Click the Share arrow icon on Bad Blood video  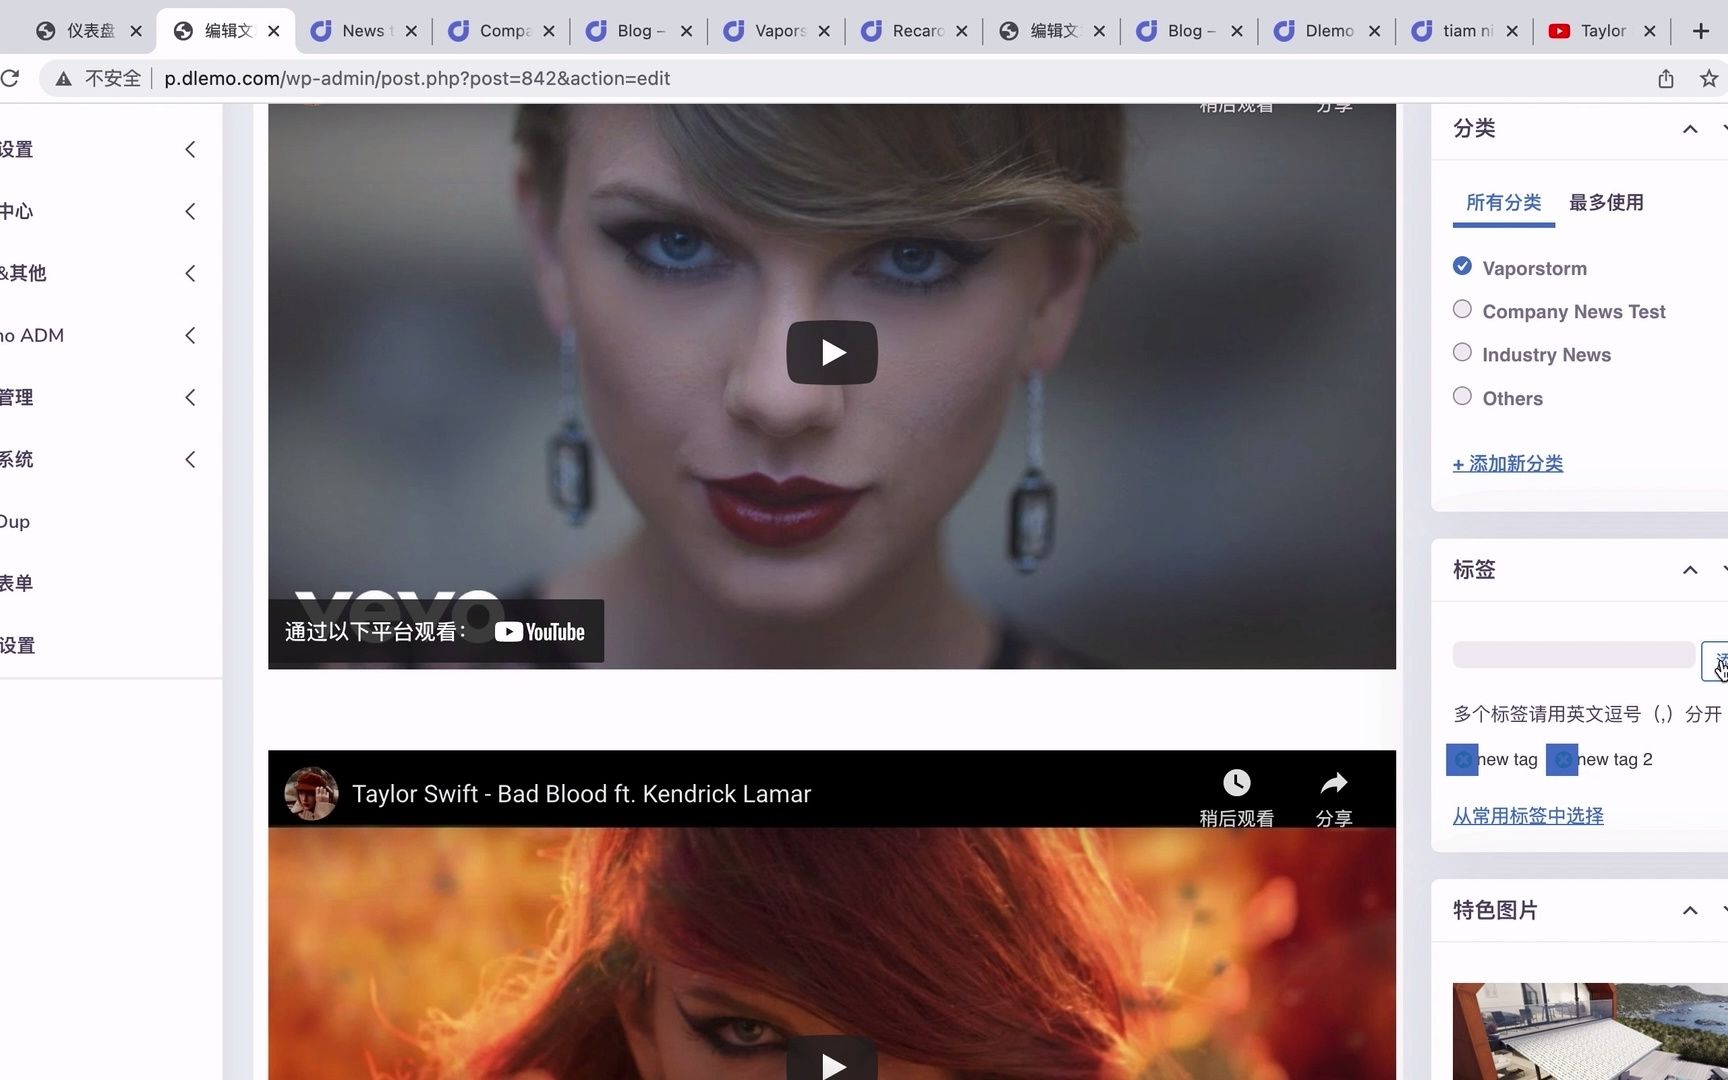[x=1334, y=783]
